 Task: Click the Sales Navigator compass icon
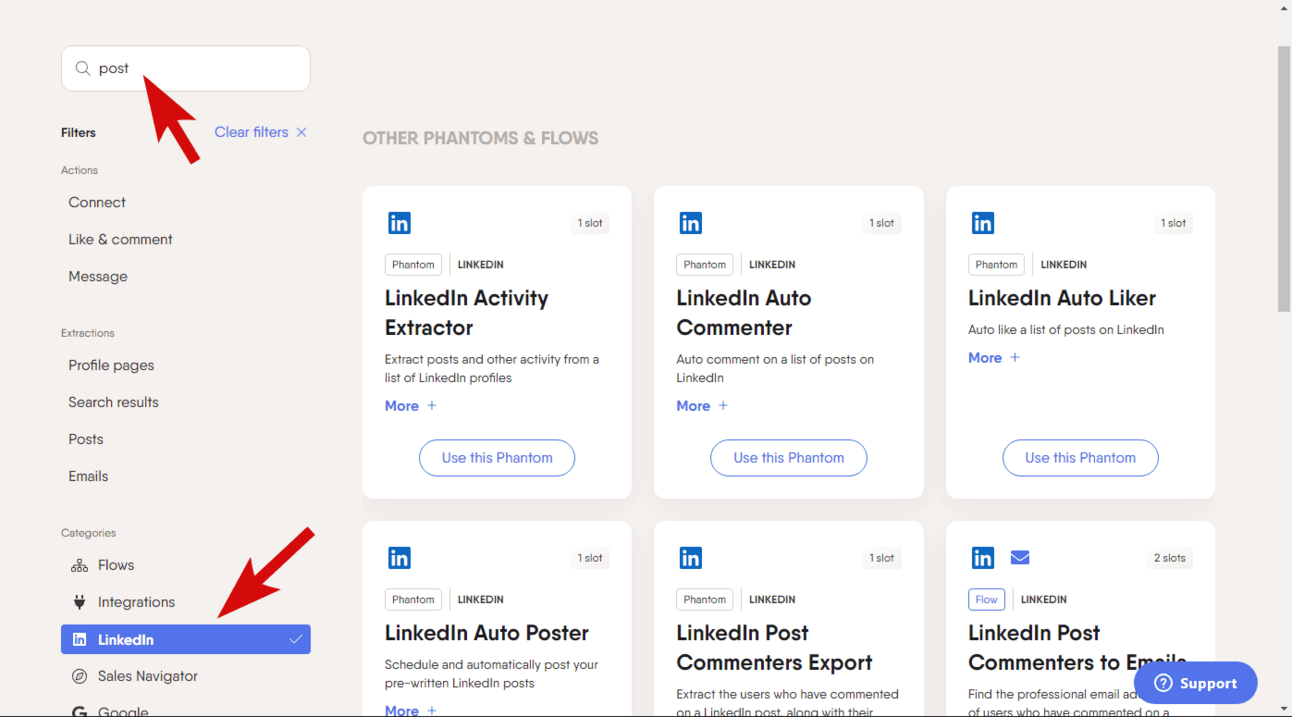coord(79,676)
